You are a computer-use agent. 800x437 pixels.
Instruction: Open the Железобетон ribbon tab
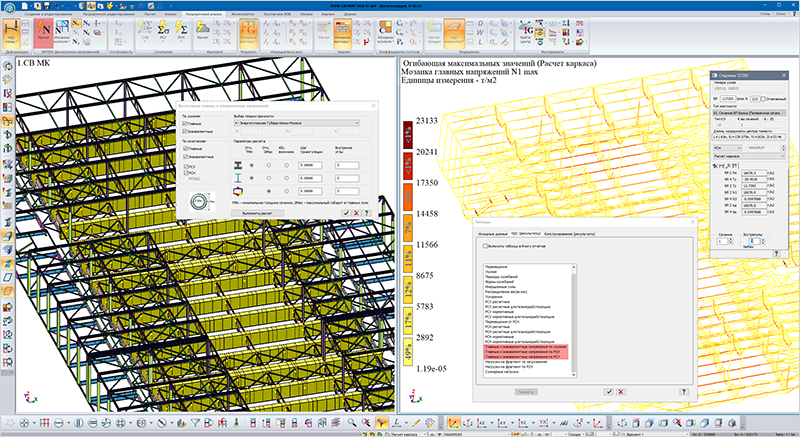[x=242, y=14]
